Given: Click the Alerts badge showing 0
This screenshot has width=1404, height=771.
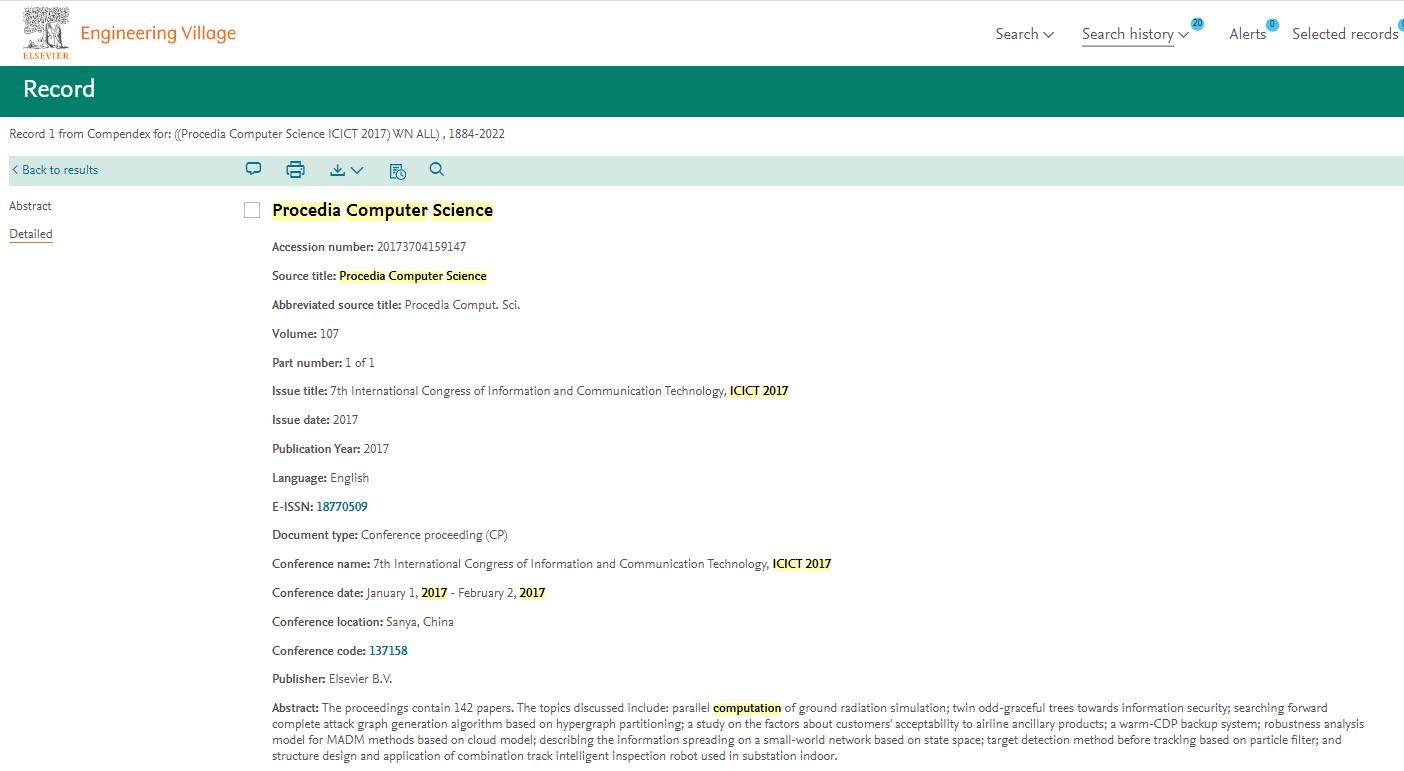Looking at the screenshot, I should pyautogui.click(x=1272, y=25).
